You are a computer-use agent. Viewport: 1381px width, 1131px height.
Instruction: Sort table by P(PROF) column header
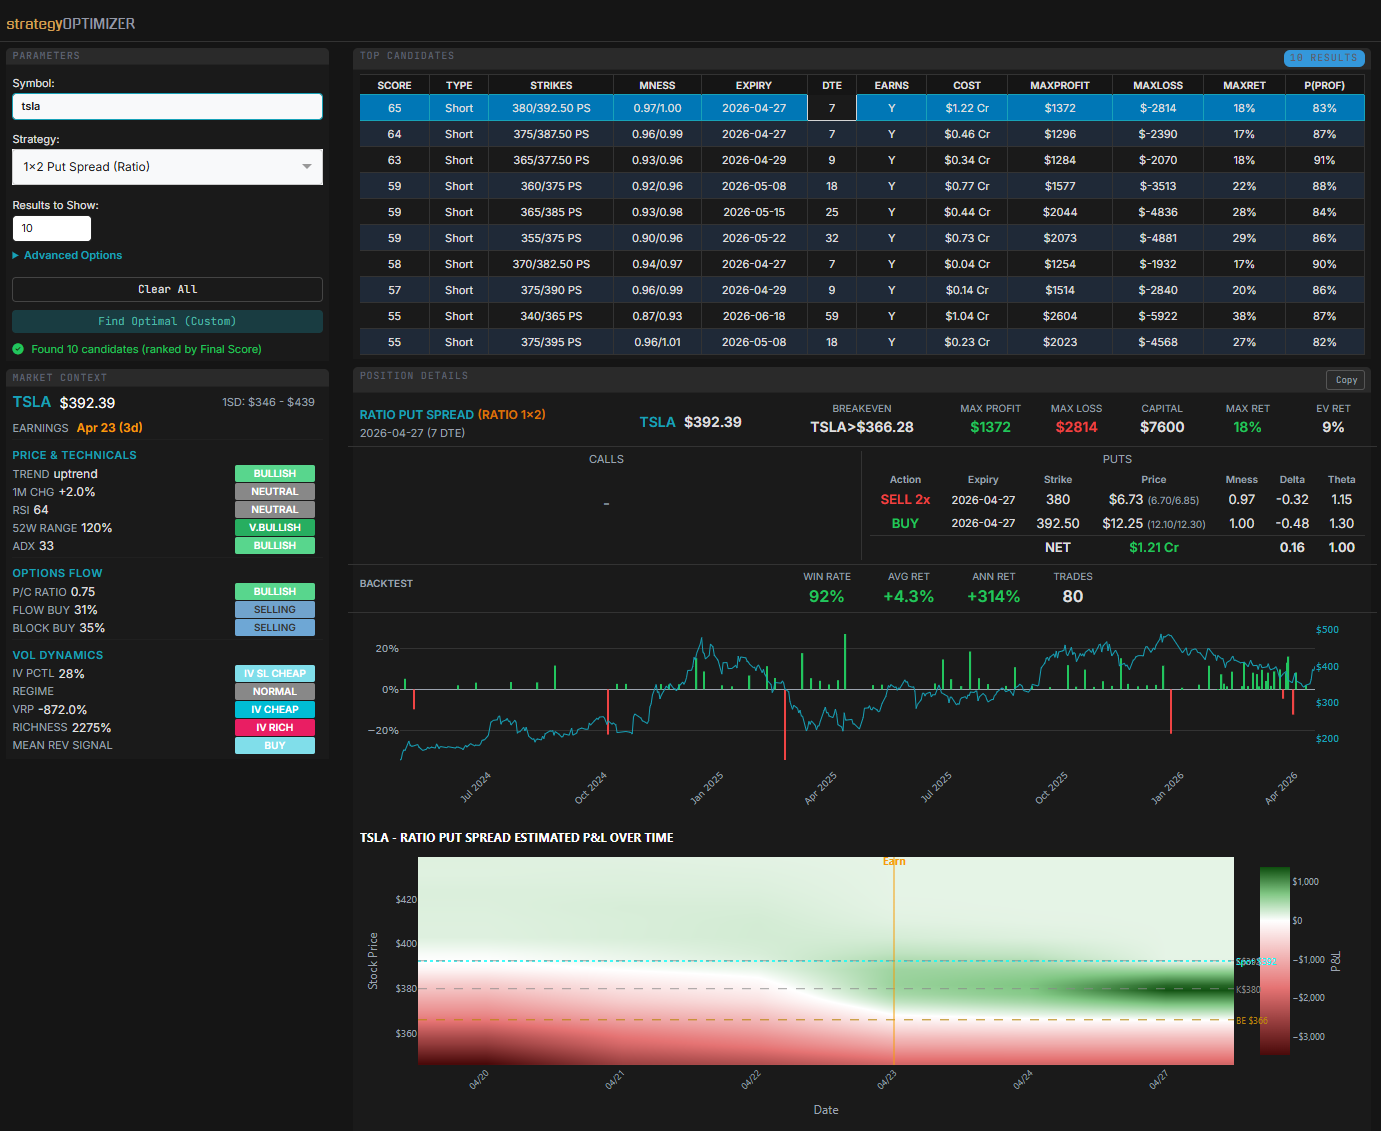point(1324,85)
